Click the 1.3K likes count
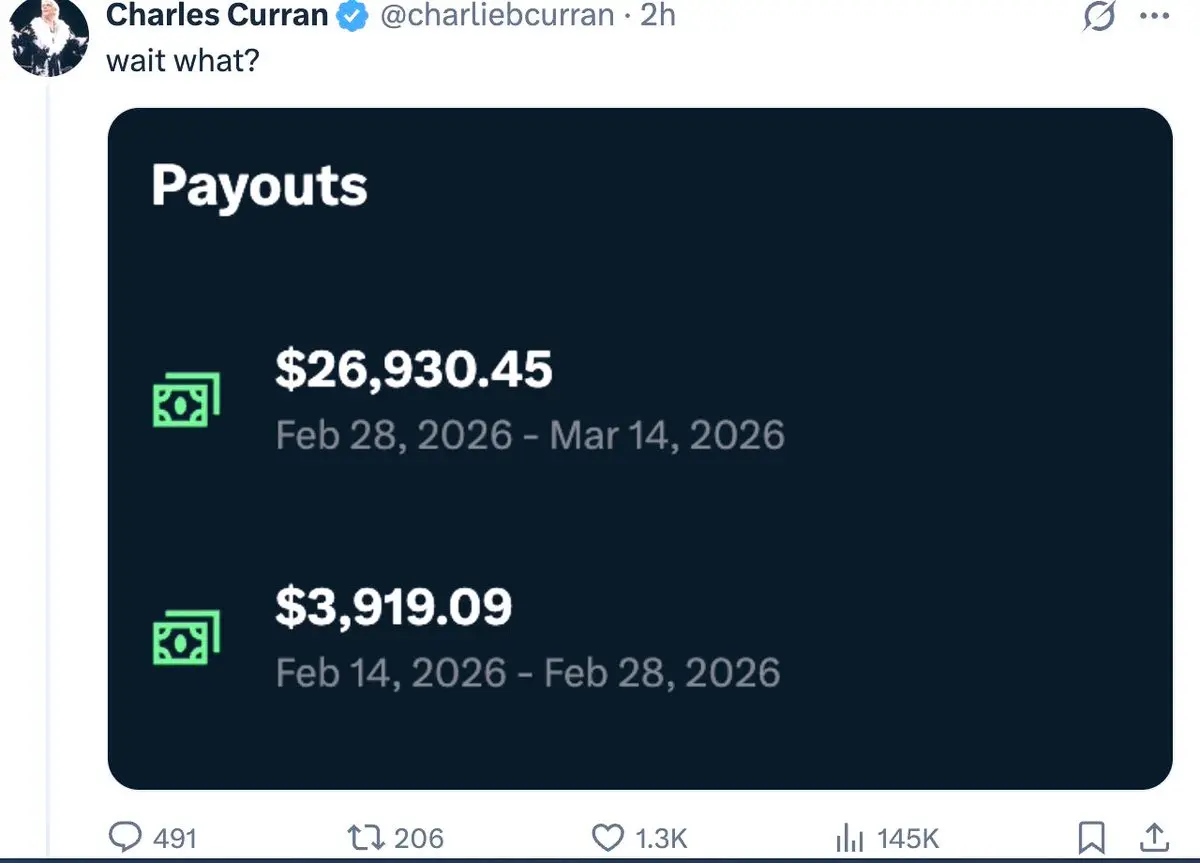 [x=663, y=838]
